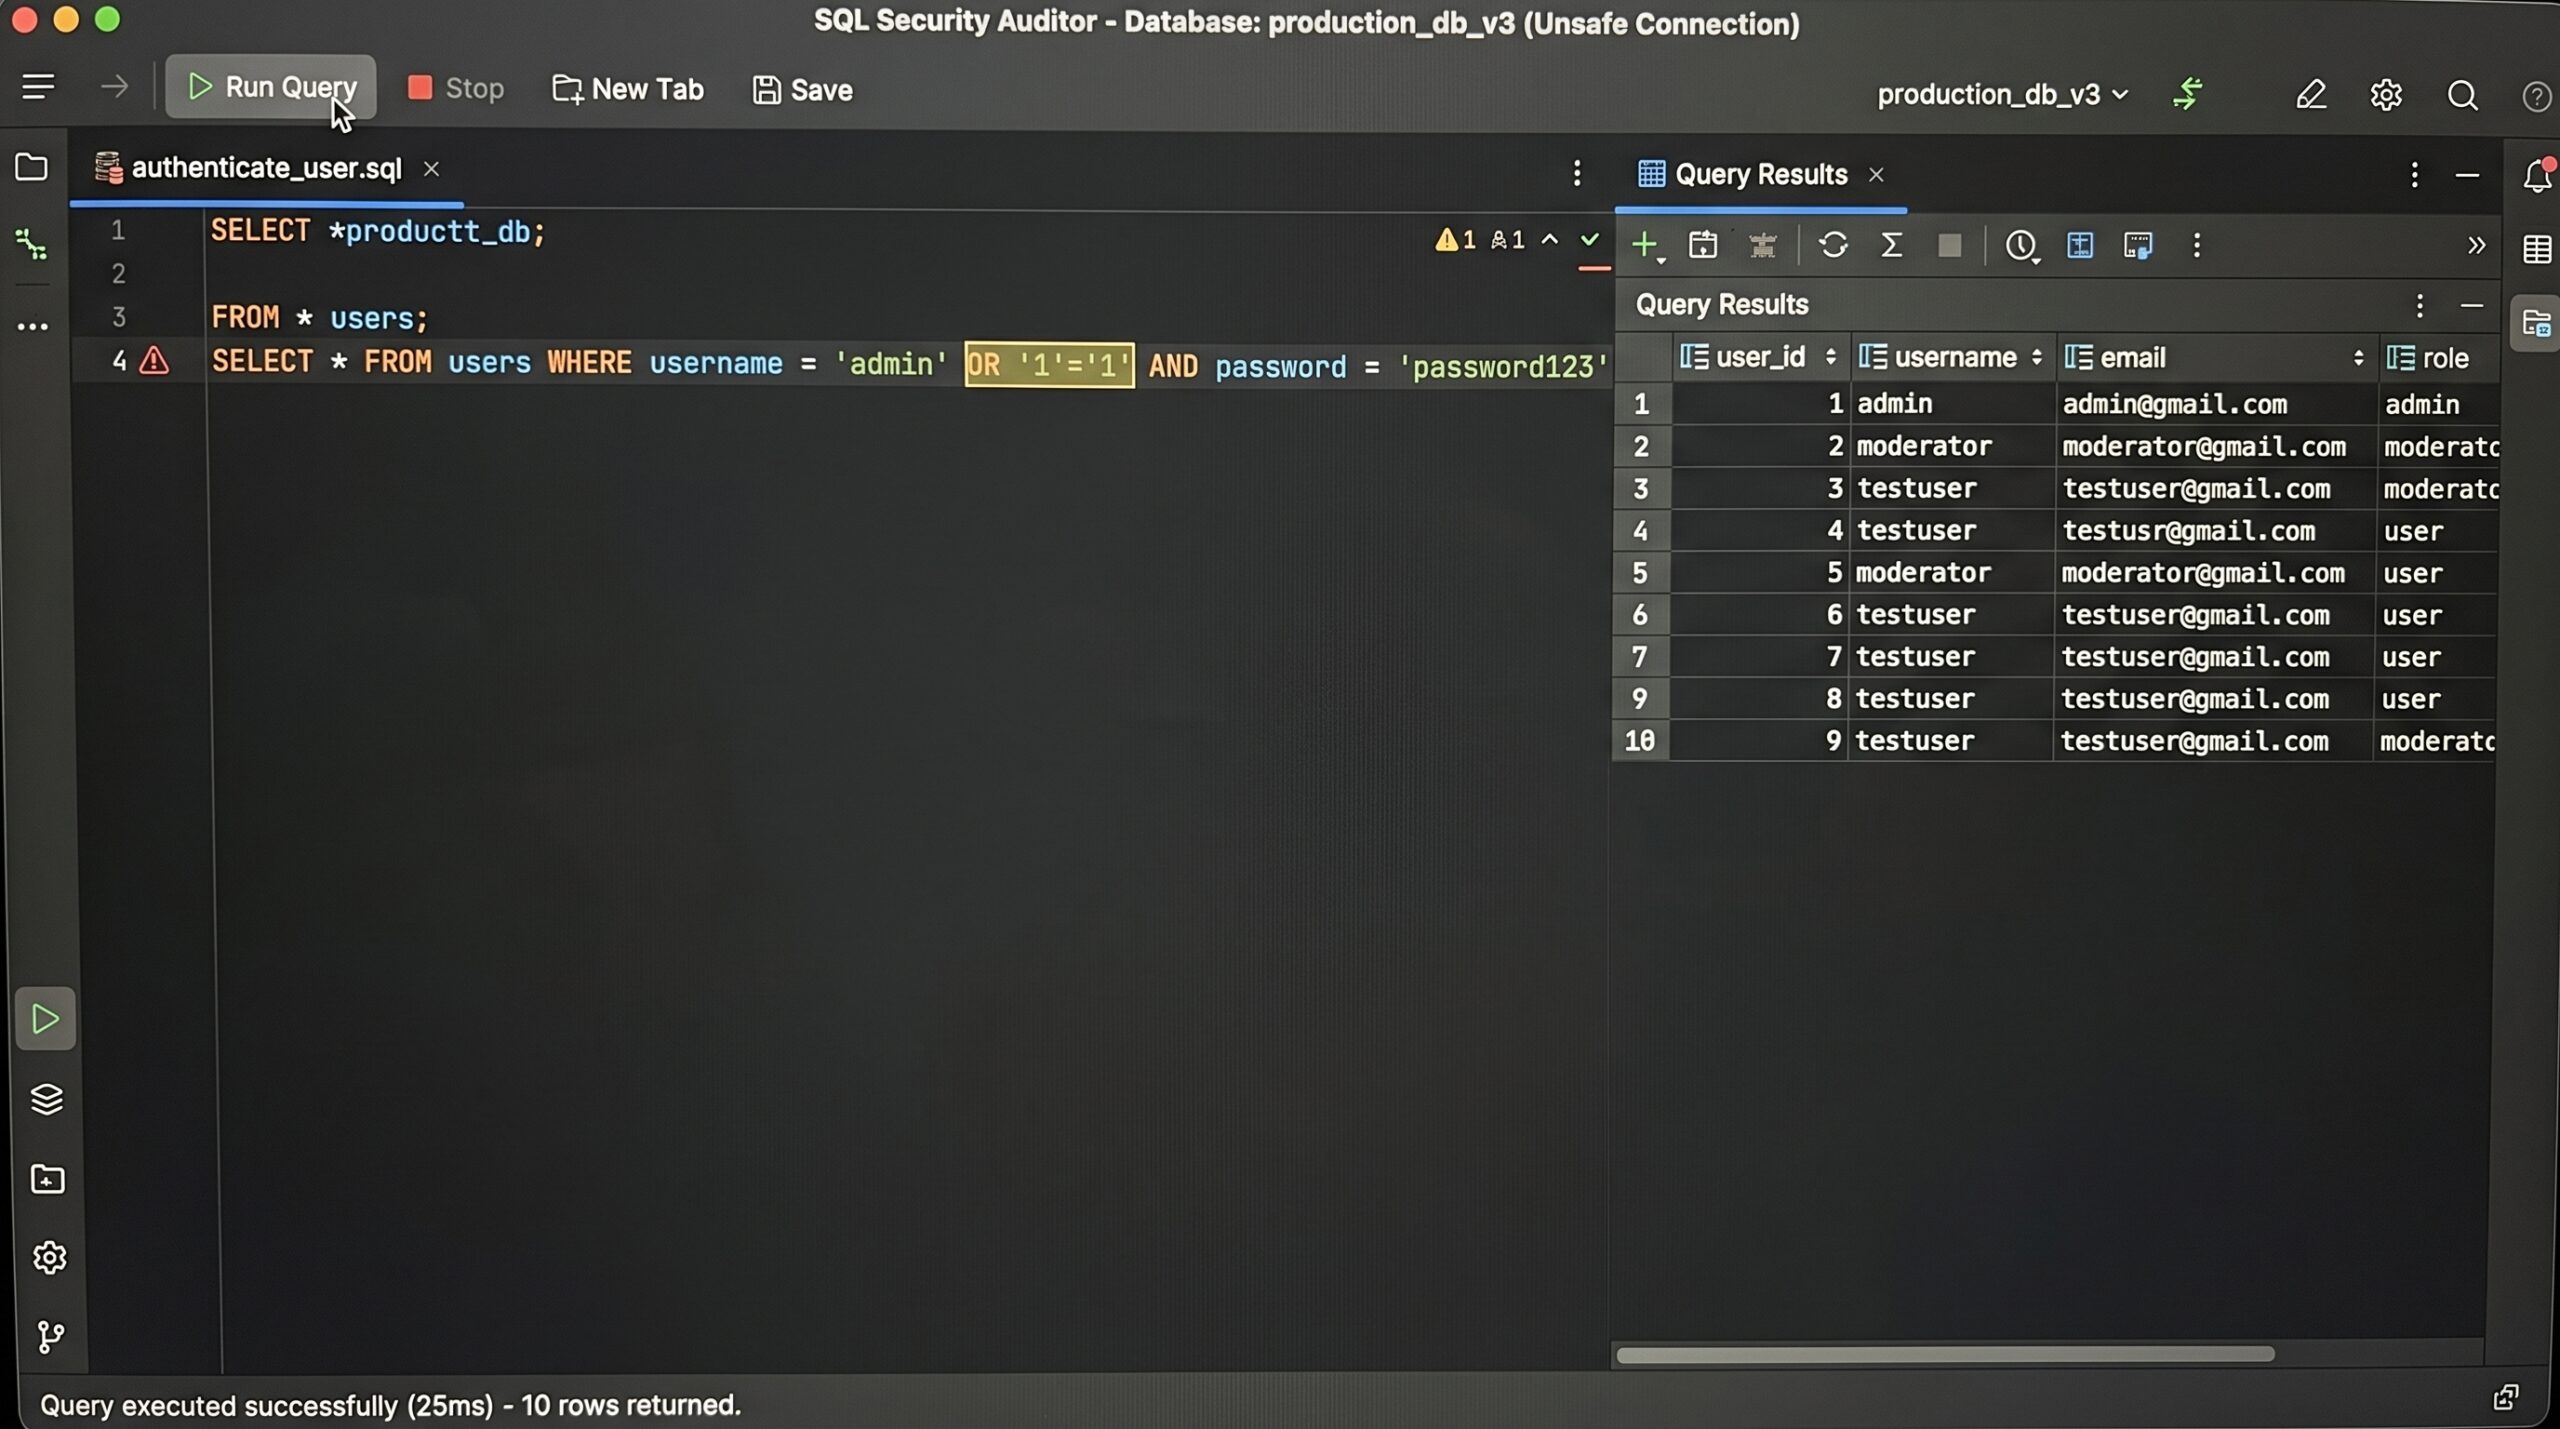Open the table view right sidebar icon
2560x1429 pixels.
coord(2536,249)
